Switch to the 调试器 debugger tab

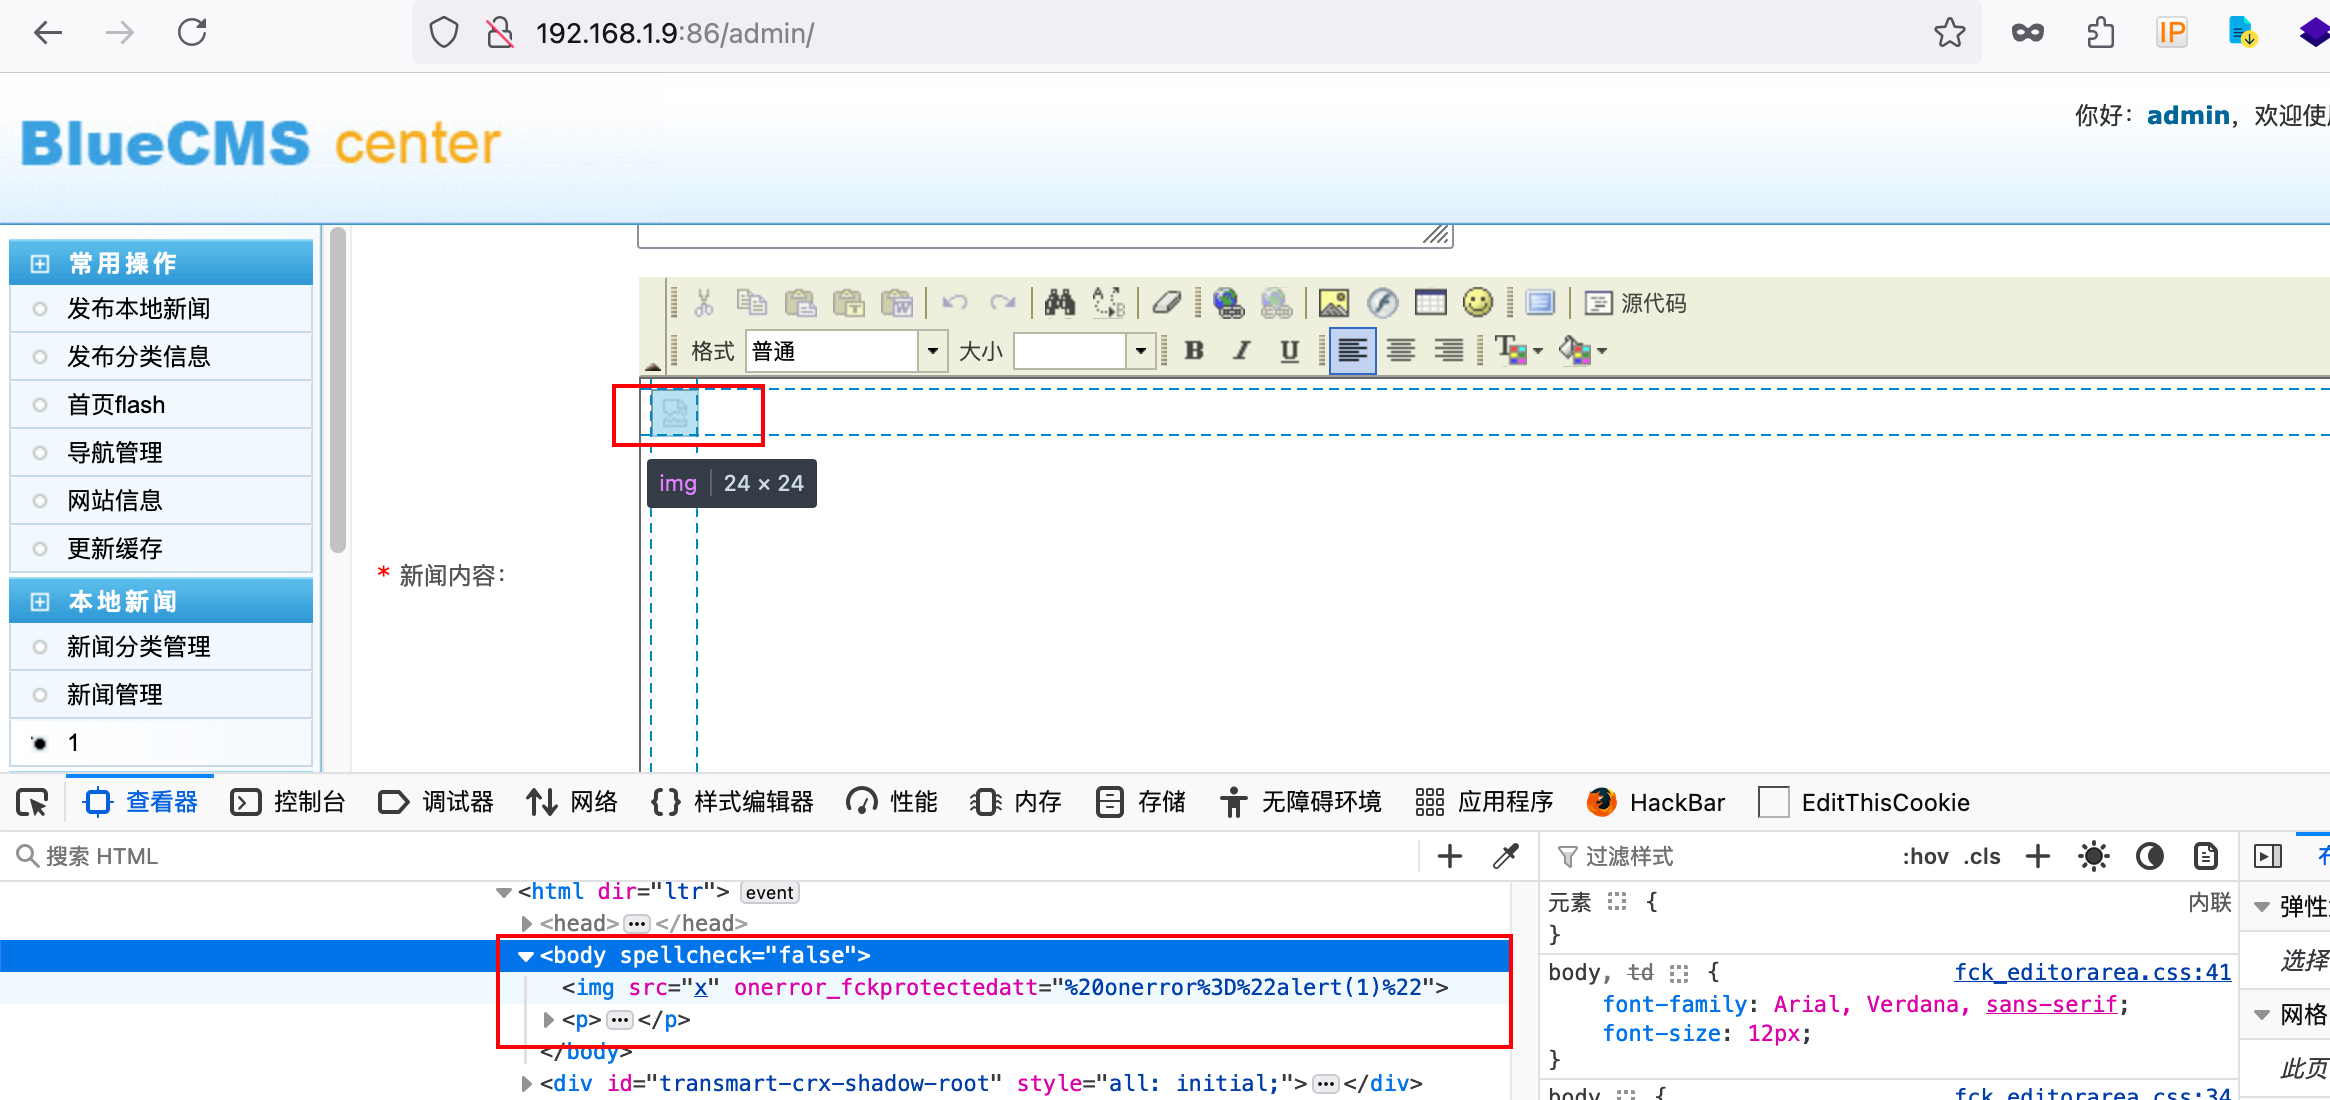(x=436, y=802)
